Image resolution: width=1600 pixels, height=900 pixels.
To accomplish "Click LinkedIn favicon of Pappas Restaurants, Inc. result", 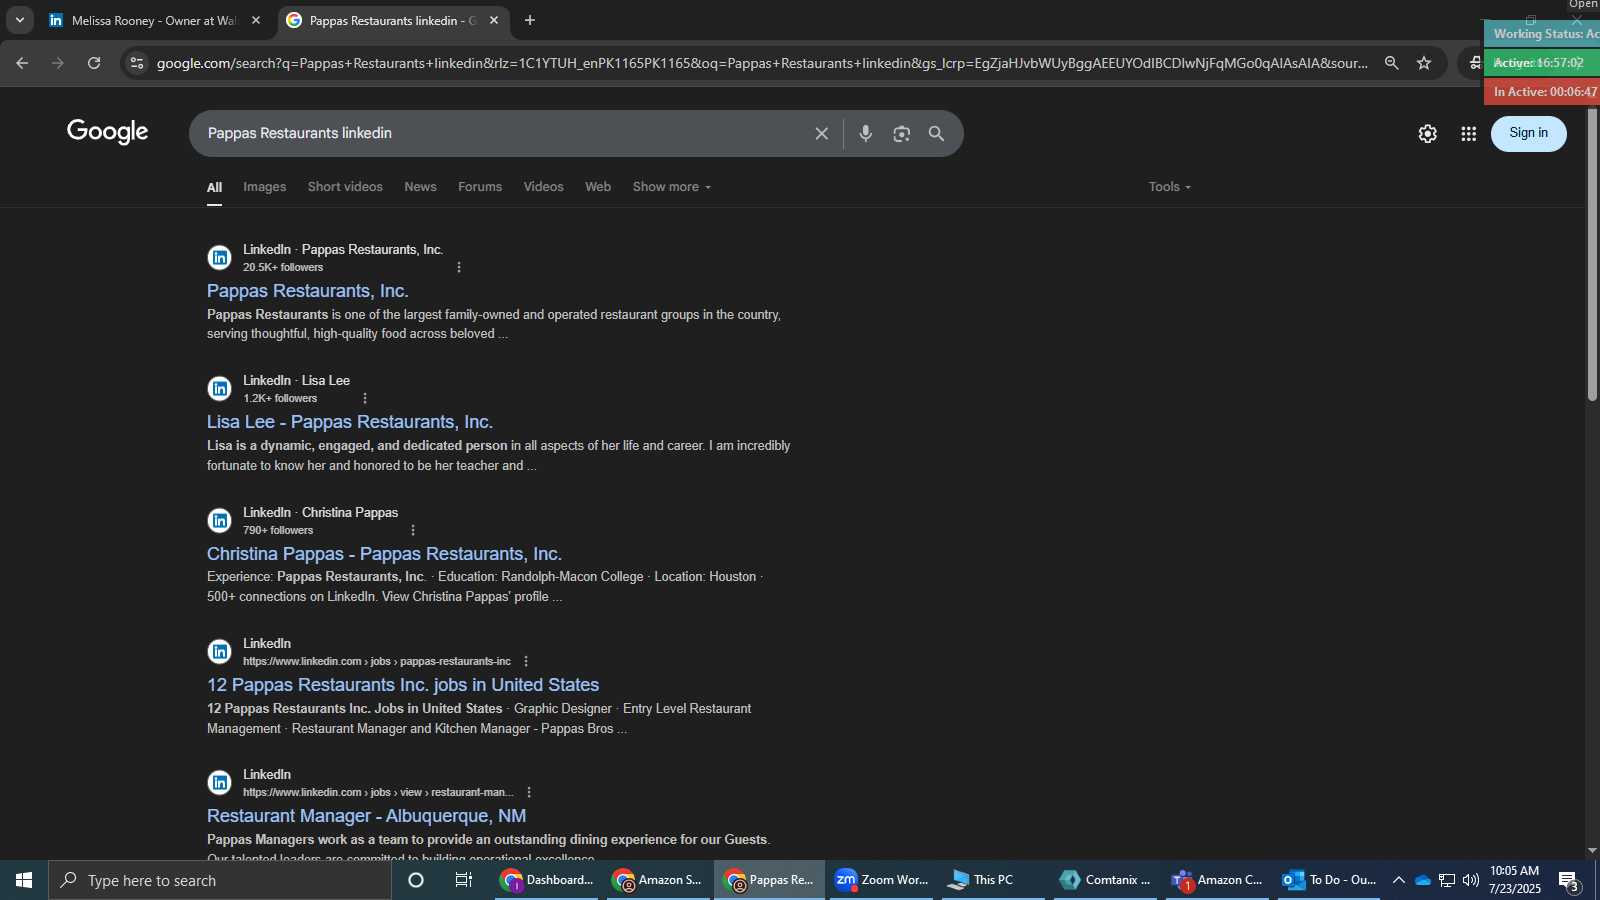I will (220, 258).
